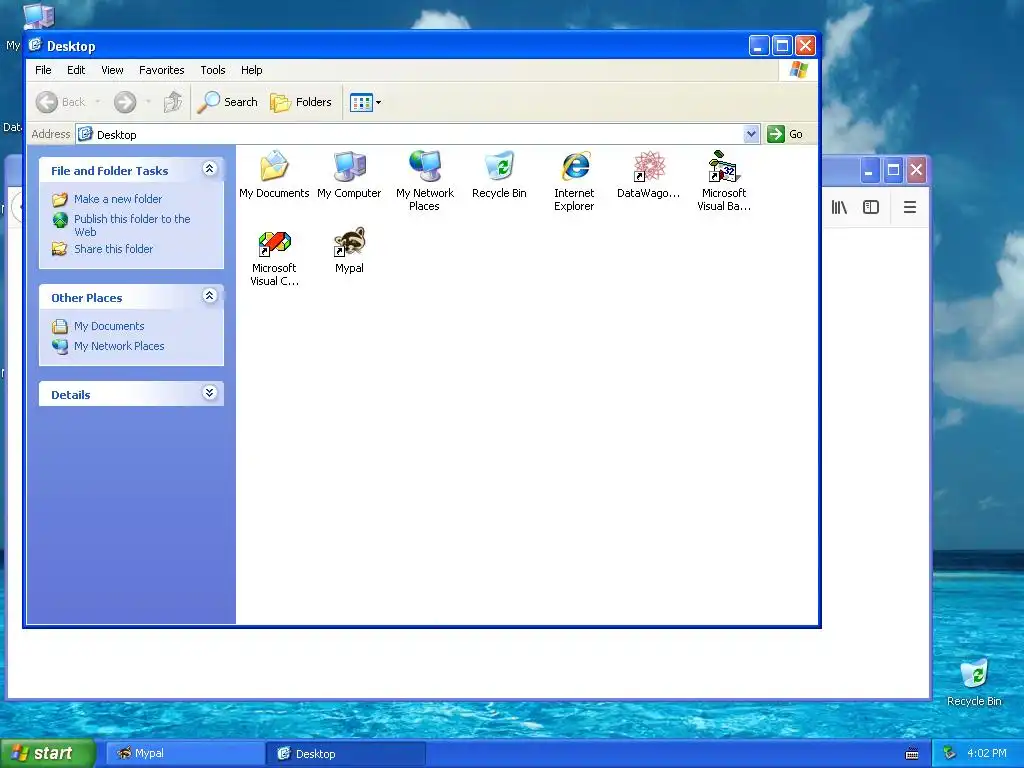Image resolution: width=1024 pixels, height=768 pixels.
Task: Expand the Details panel
Action: click(209, 392)
